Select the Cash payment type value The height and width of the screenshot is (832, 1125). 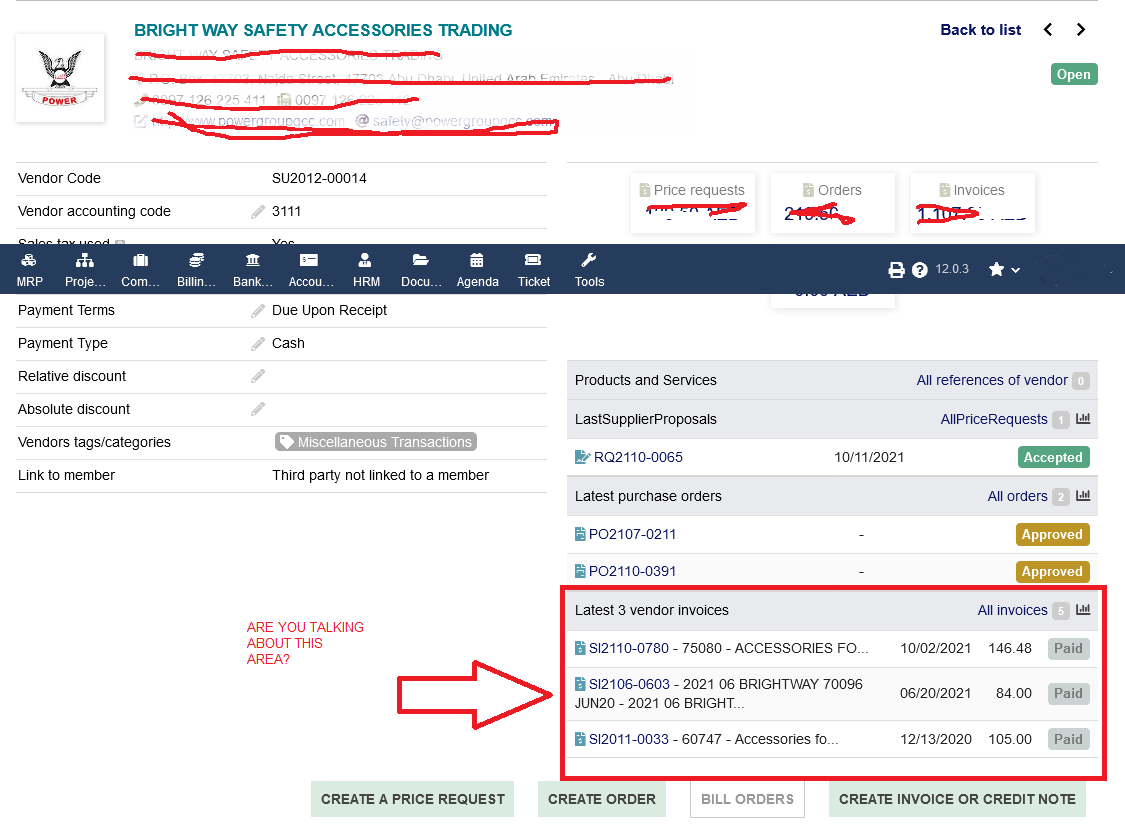(x=288, y=343)
